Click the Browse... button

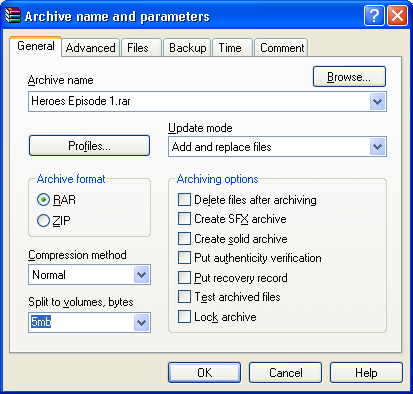point(349,77)
